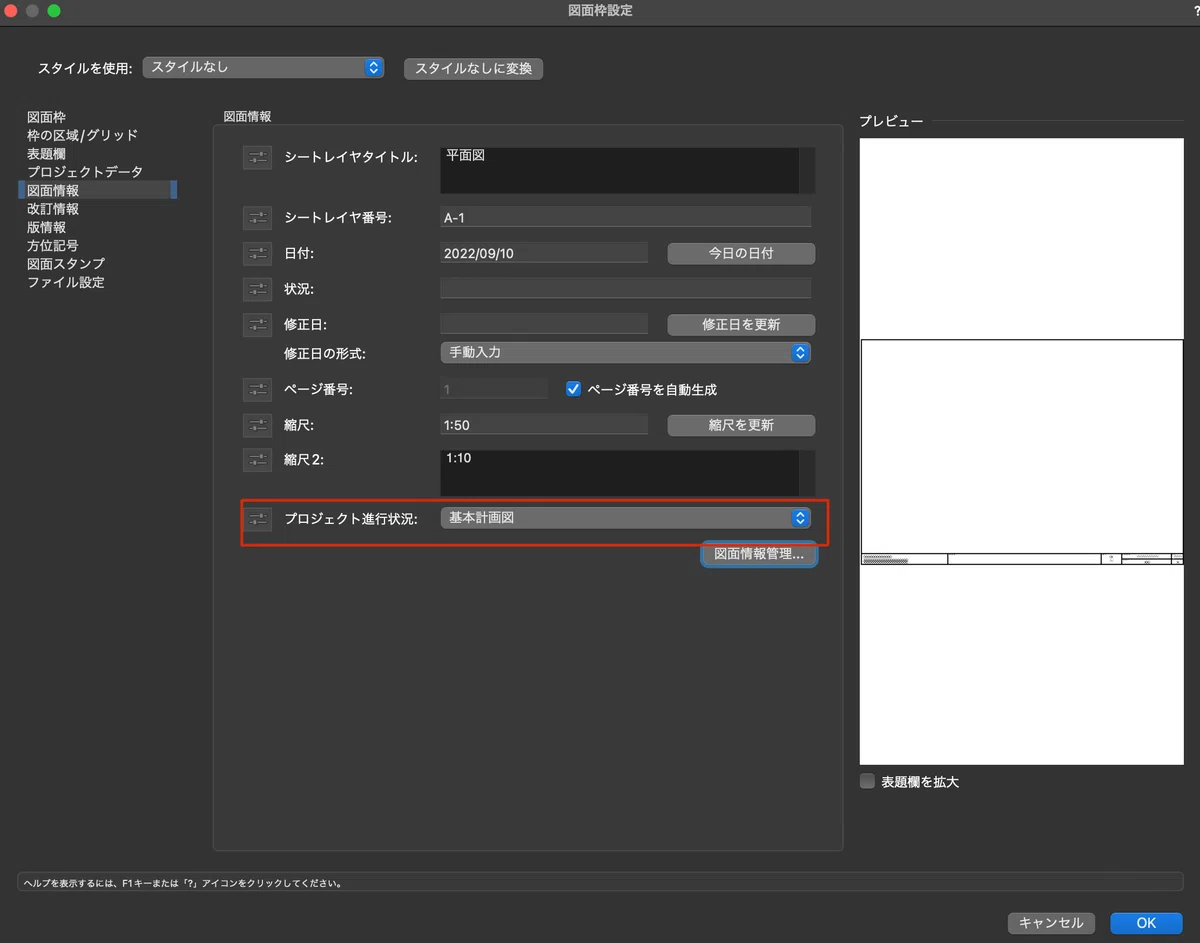The image size is (1200, 943).
Task: Click the 縮尺 field showing 1:50
Action: tap(544, 425)
